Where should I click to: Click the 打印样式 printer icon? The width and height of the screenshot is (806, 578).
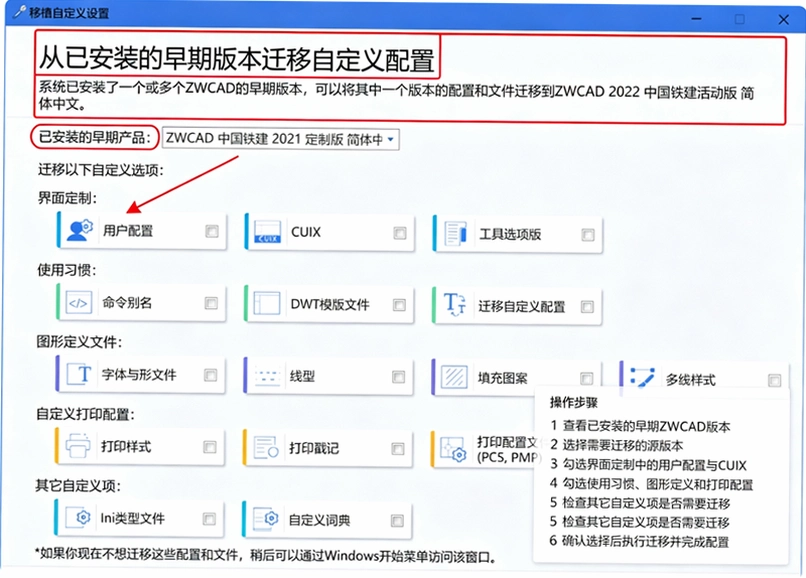pyautogui.click(x=78, y=446)
